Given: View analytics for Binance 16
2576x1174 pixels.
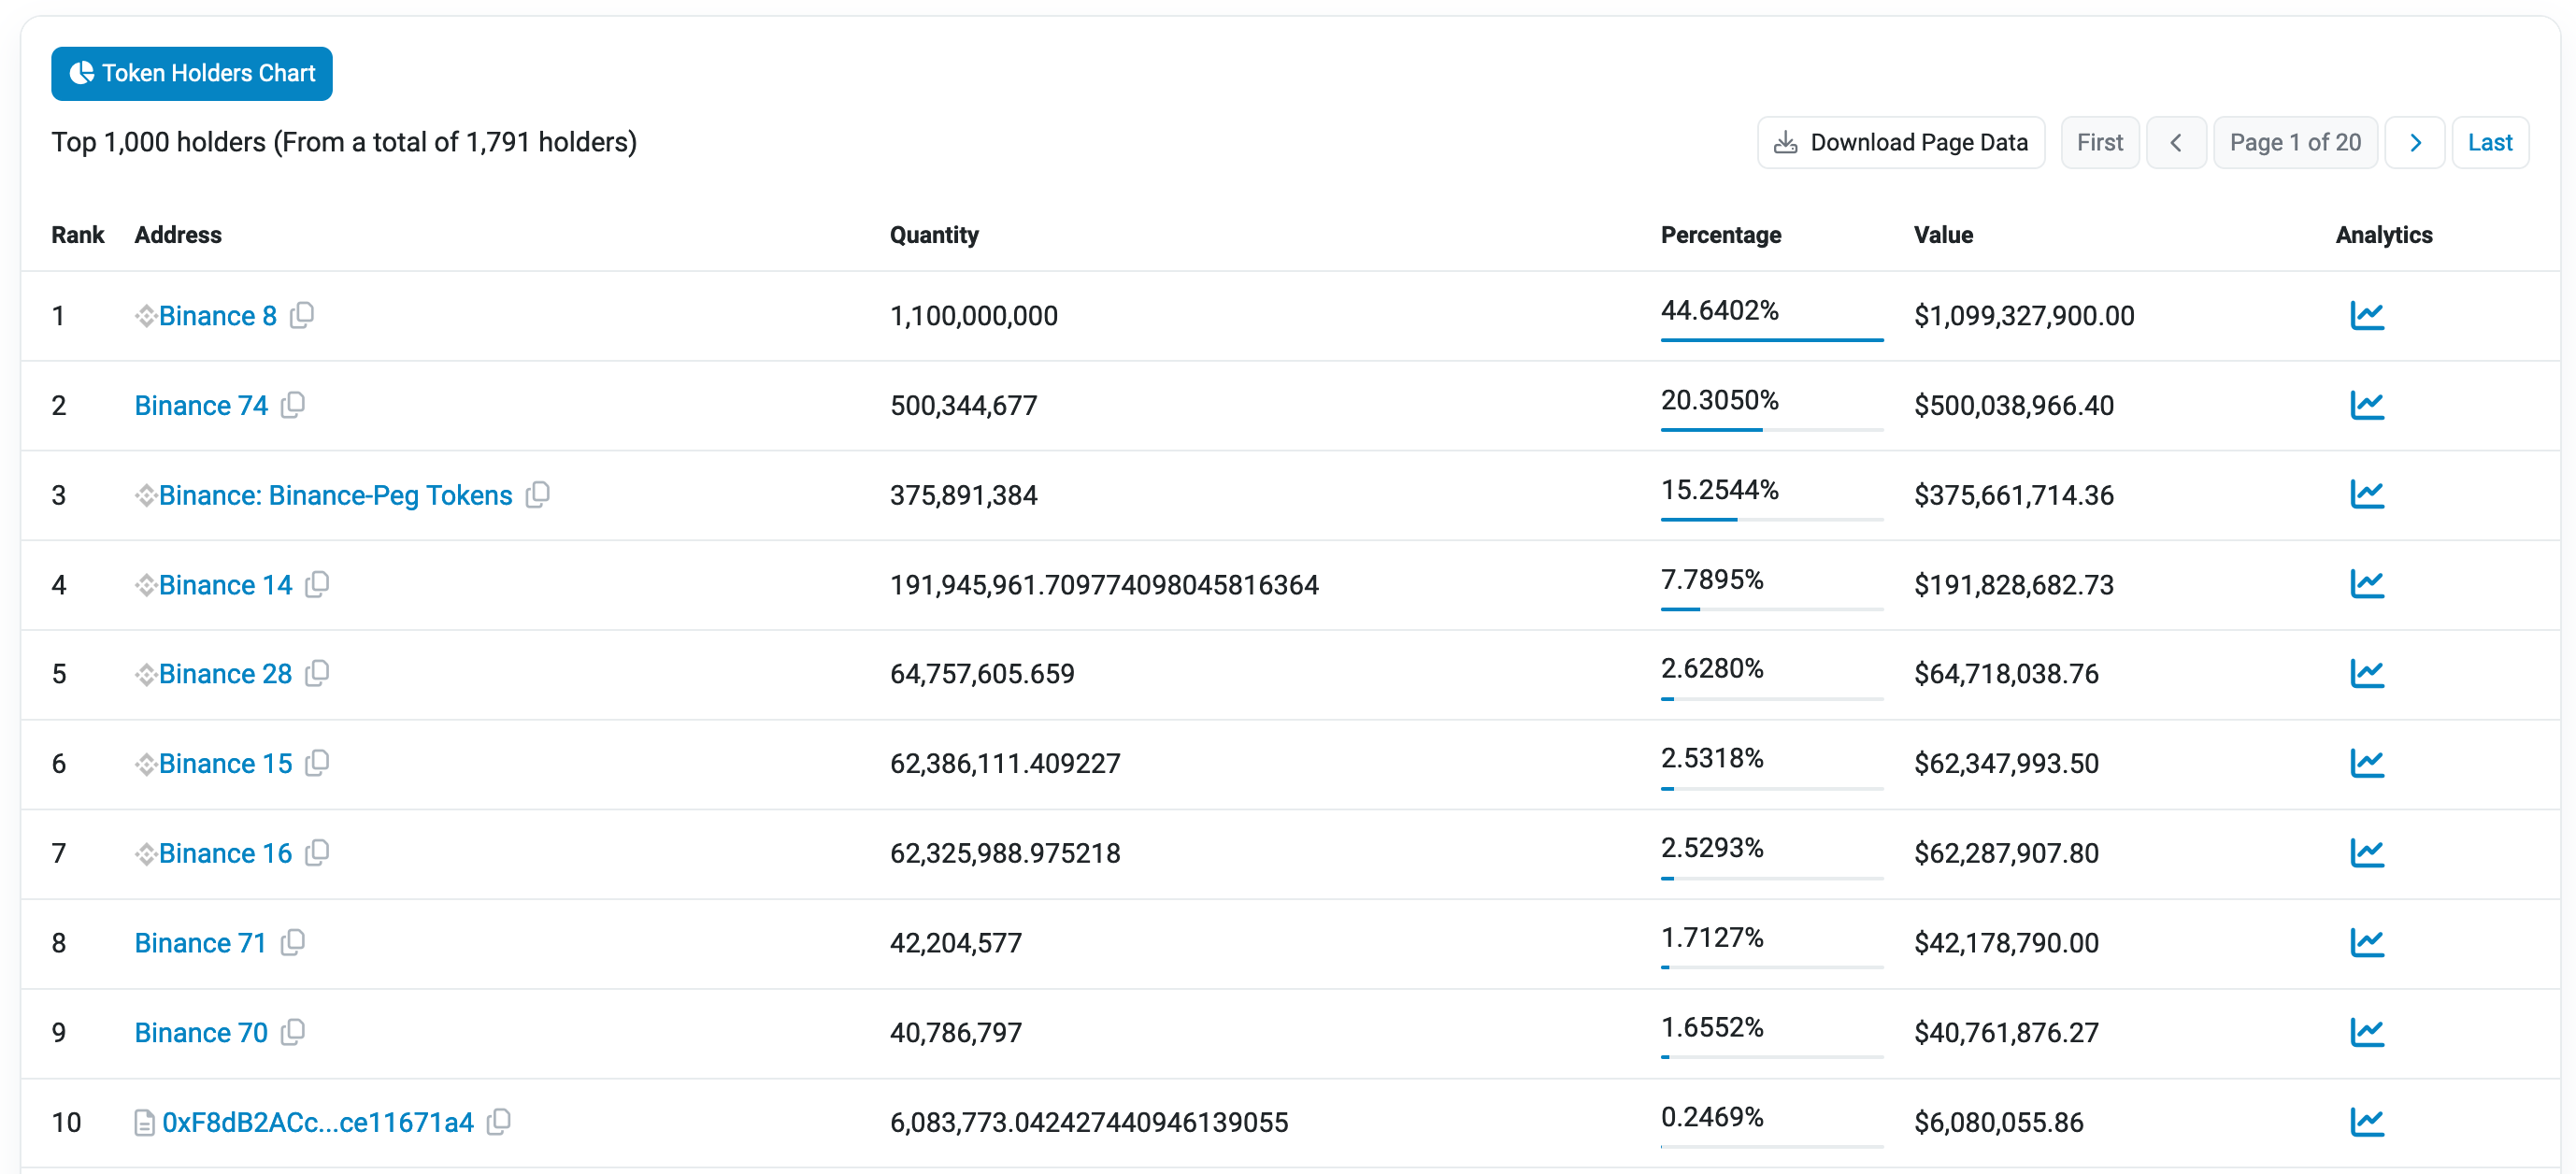Looking at the screenshot, I should [x=2366, y=853].
